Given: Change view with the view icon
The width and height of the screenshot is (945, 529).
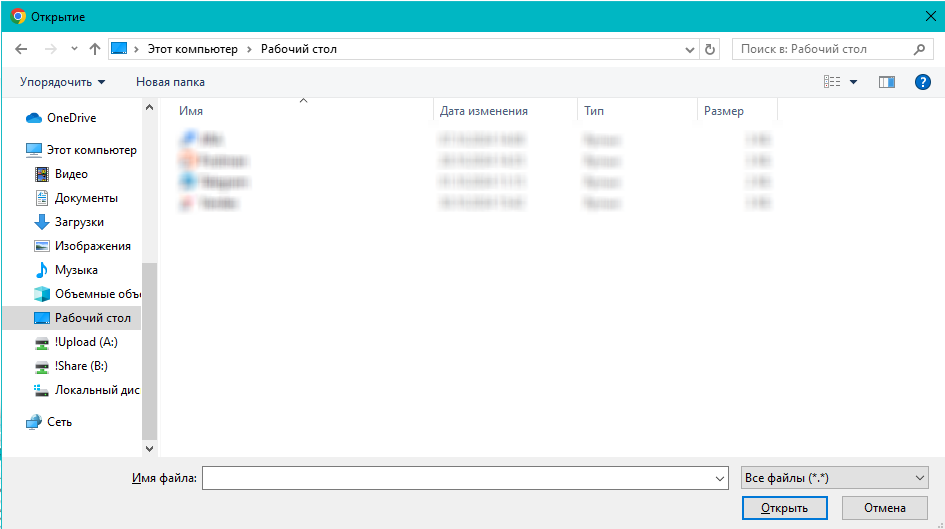Looking at the screenshot, I should pos(832,82).
